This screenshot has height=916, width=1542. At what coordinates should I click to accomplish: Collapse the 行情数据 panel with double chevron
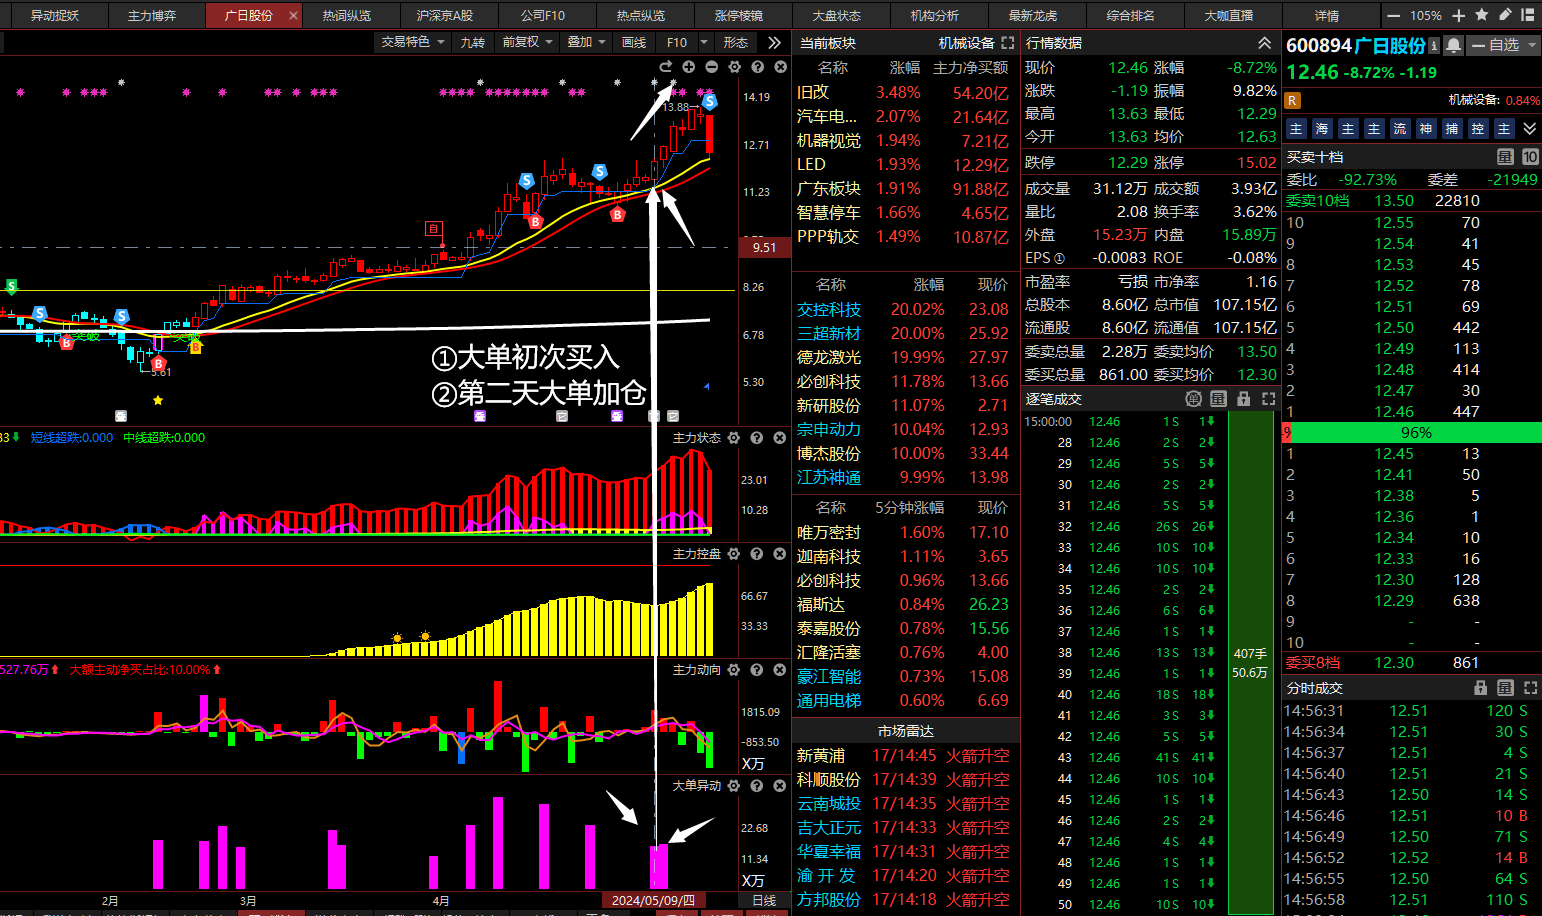(x=1264, y=43)
